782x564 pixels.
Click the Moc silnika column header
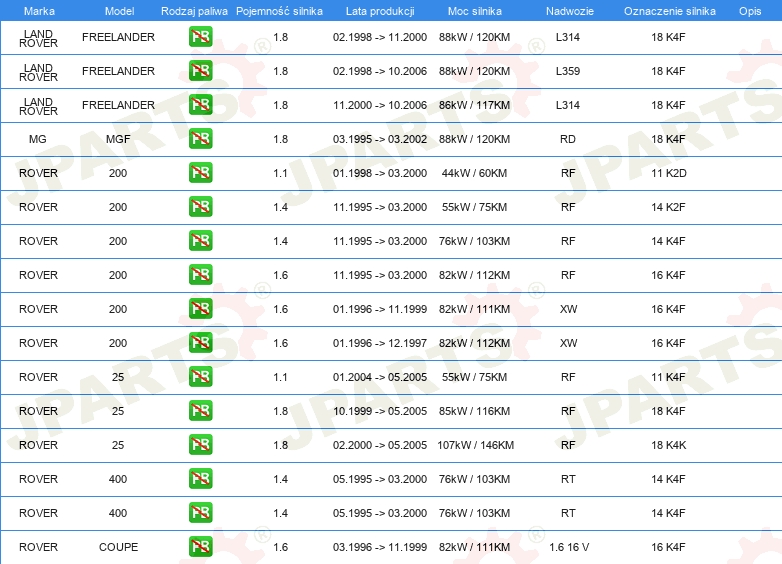pos(475,11)
